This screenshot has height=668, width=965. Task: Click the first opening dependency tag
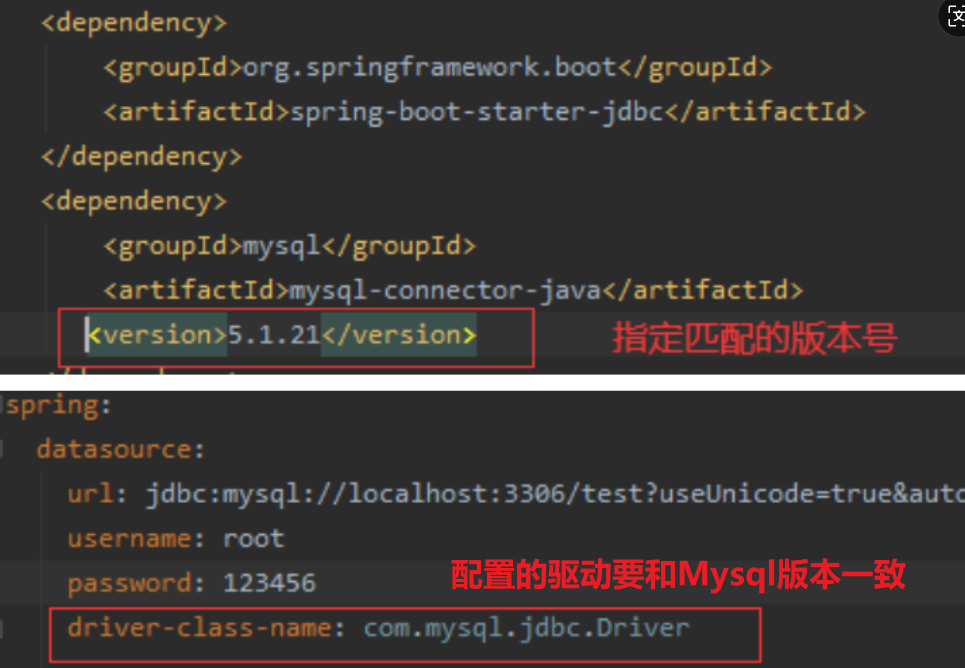coord(134,23)
